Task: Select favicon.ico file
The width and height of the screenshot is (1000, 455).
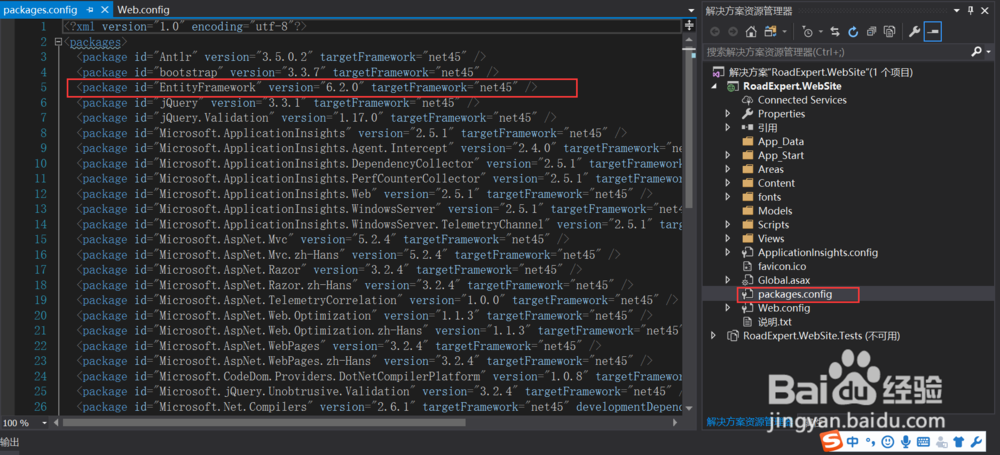Action: click(783, 266)
